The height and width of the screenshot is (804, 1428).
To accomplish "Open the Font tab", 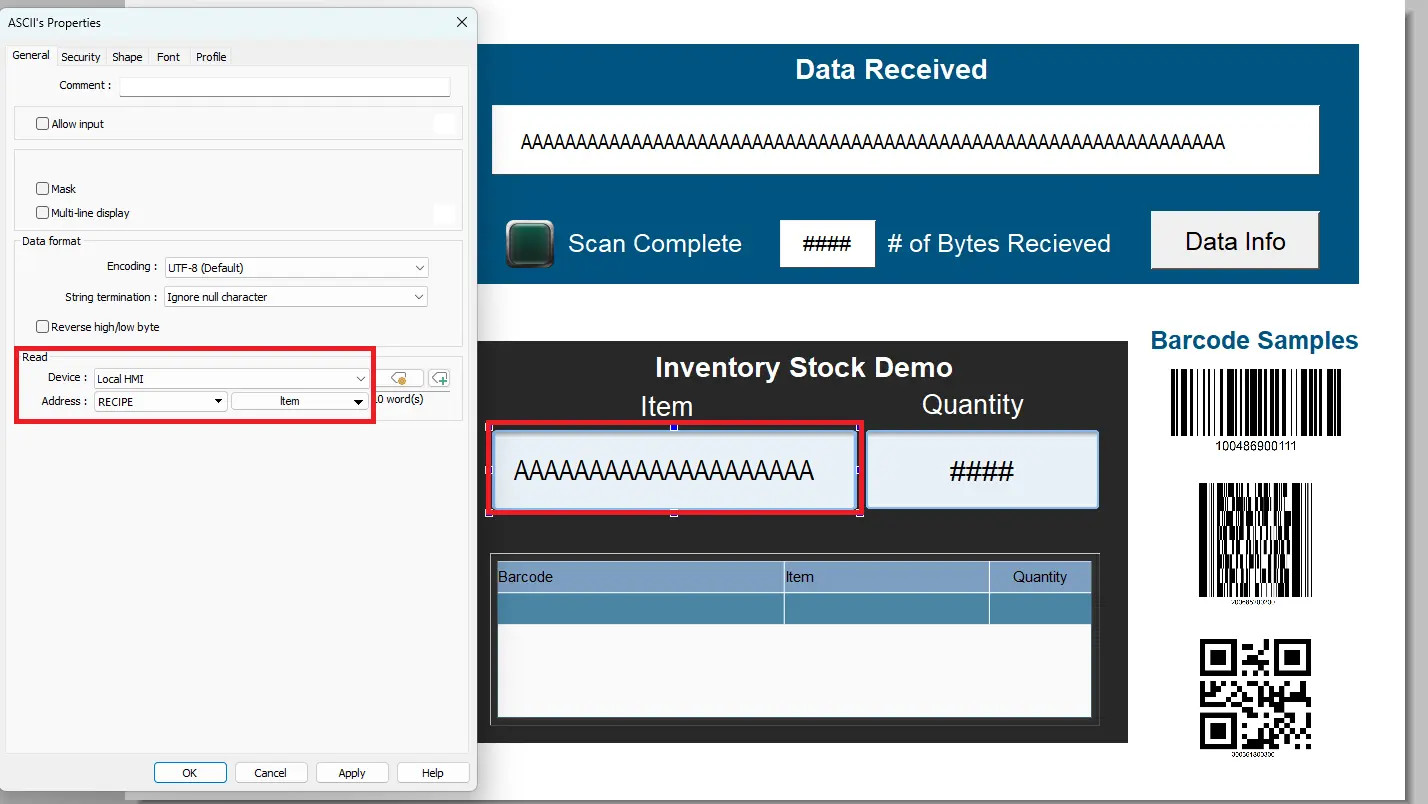I will pyautogui.click(x=168, y=57).
